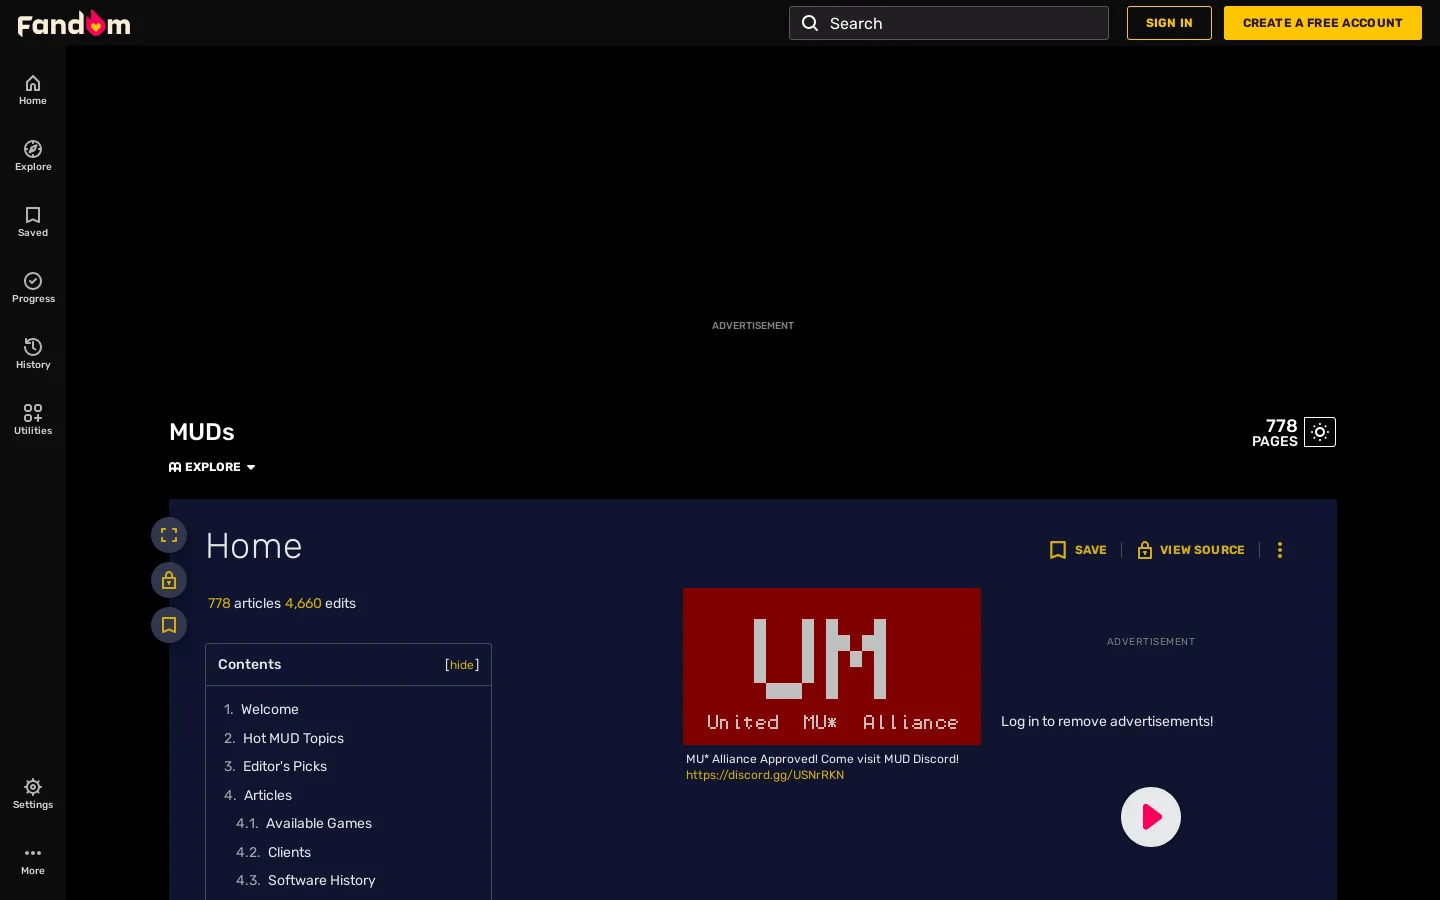Open the 4,660 edits count link
Viewport: 1440px width, 900px height.
click(x=303, y=603)
